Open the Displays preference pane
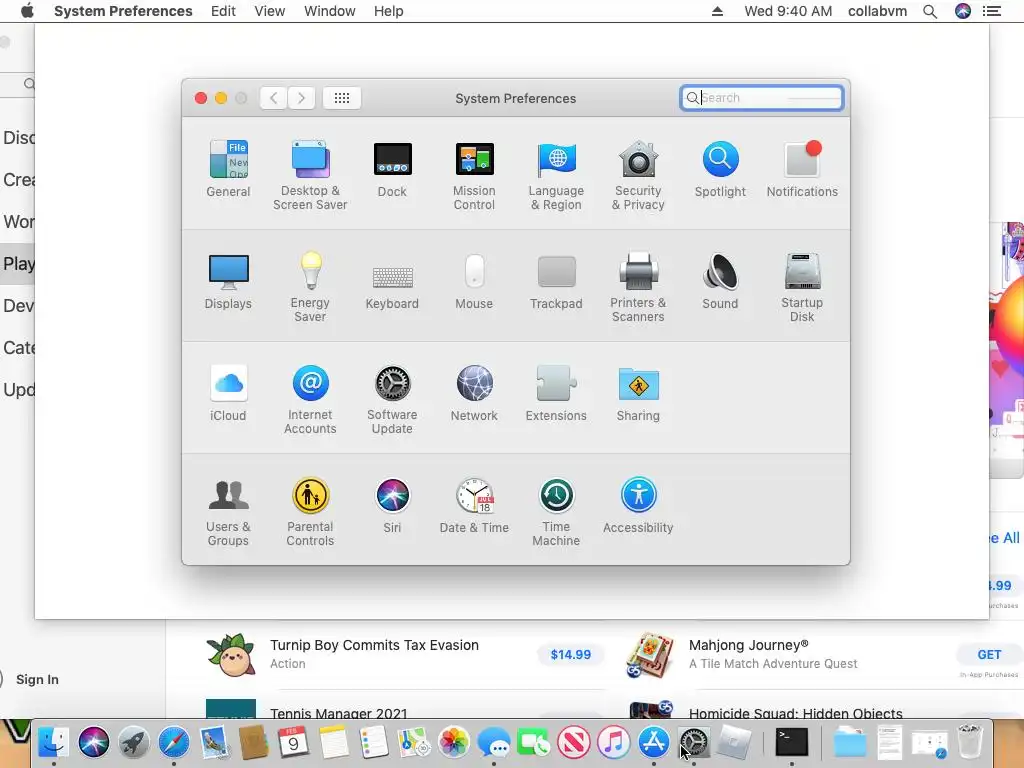 pos(228,281)
